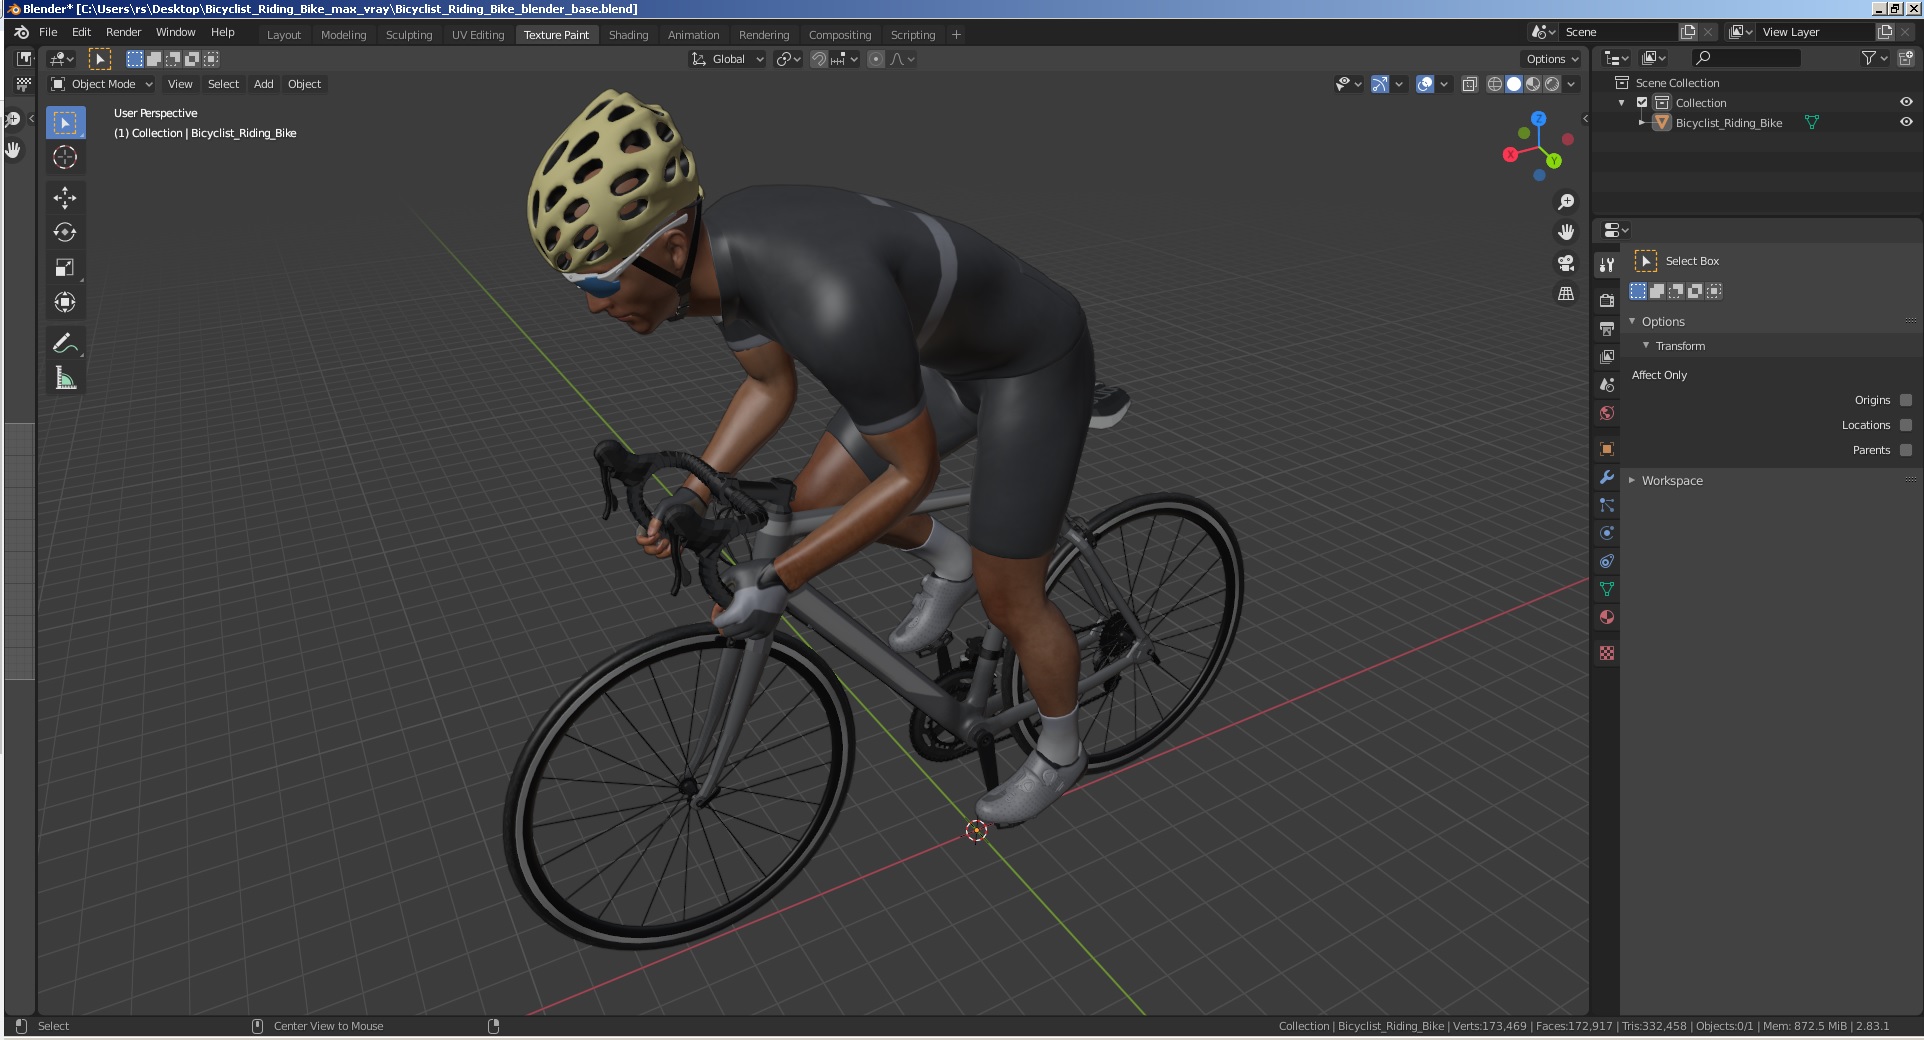Toggle X-Ray display in the viewport header
This screenshot has width=1924, height=1040.
pyautogui.click(x=1470, y=84)
